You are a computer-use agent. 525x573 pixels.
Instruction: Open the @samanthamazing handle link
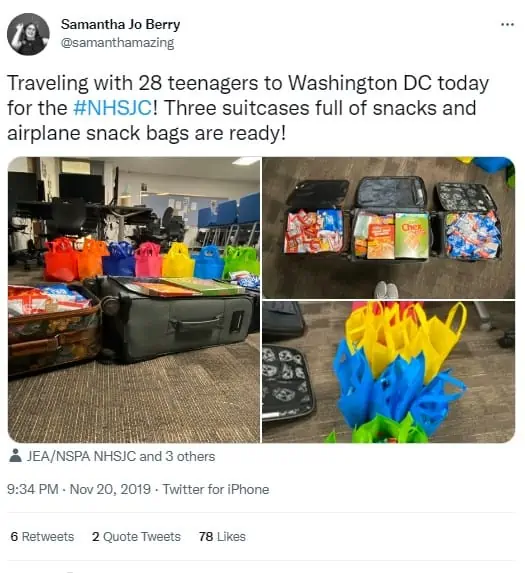point(117,43)
